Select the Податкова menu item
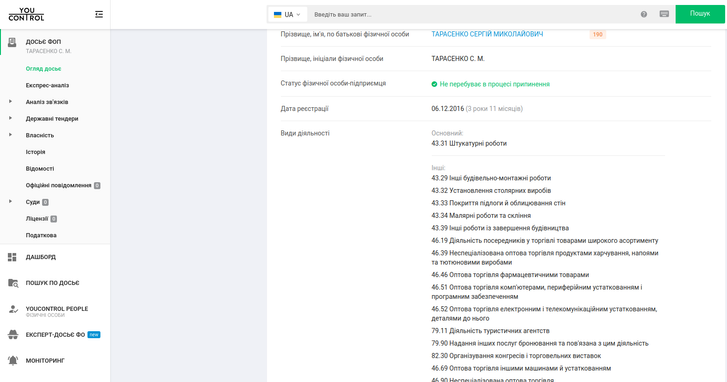727x382 pixels. [x=41, y=236]
